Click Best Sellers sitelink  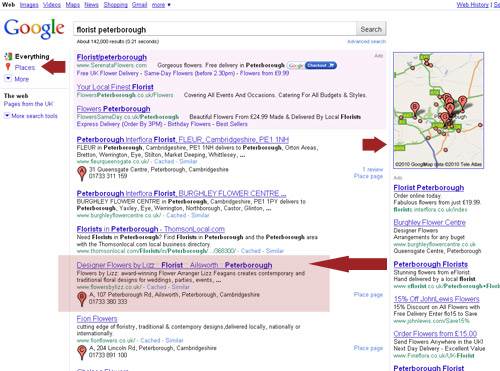point(232,124)
